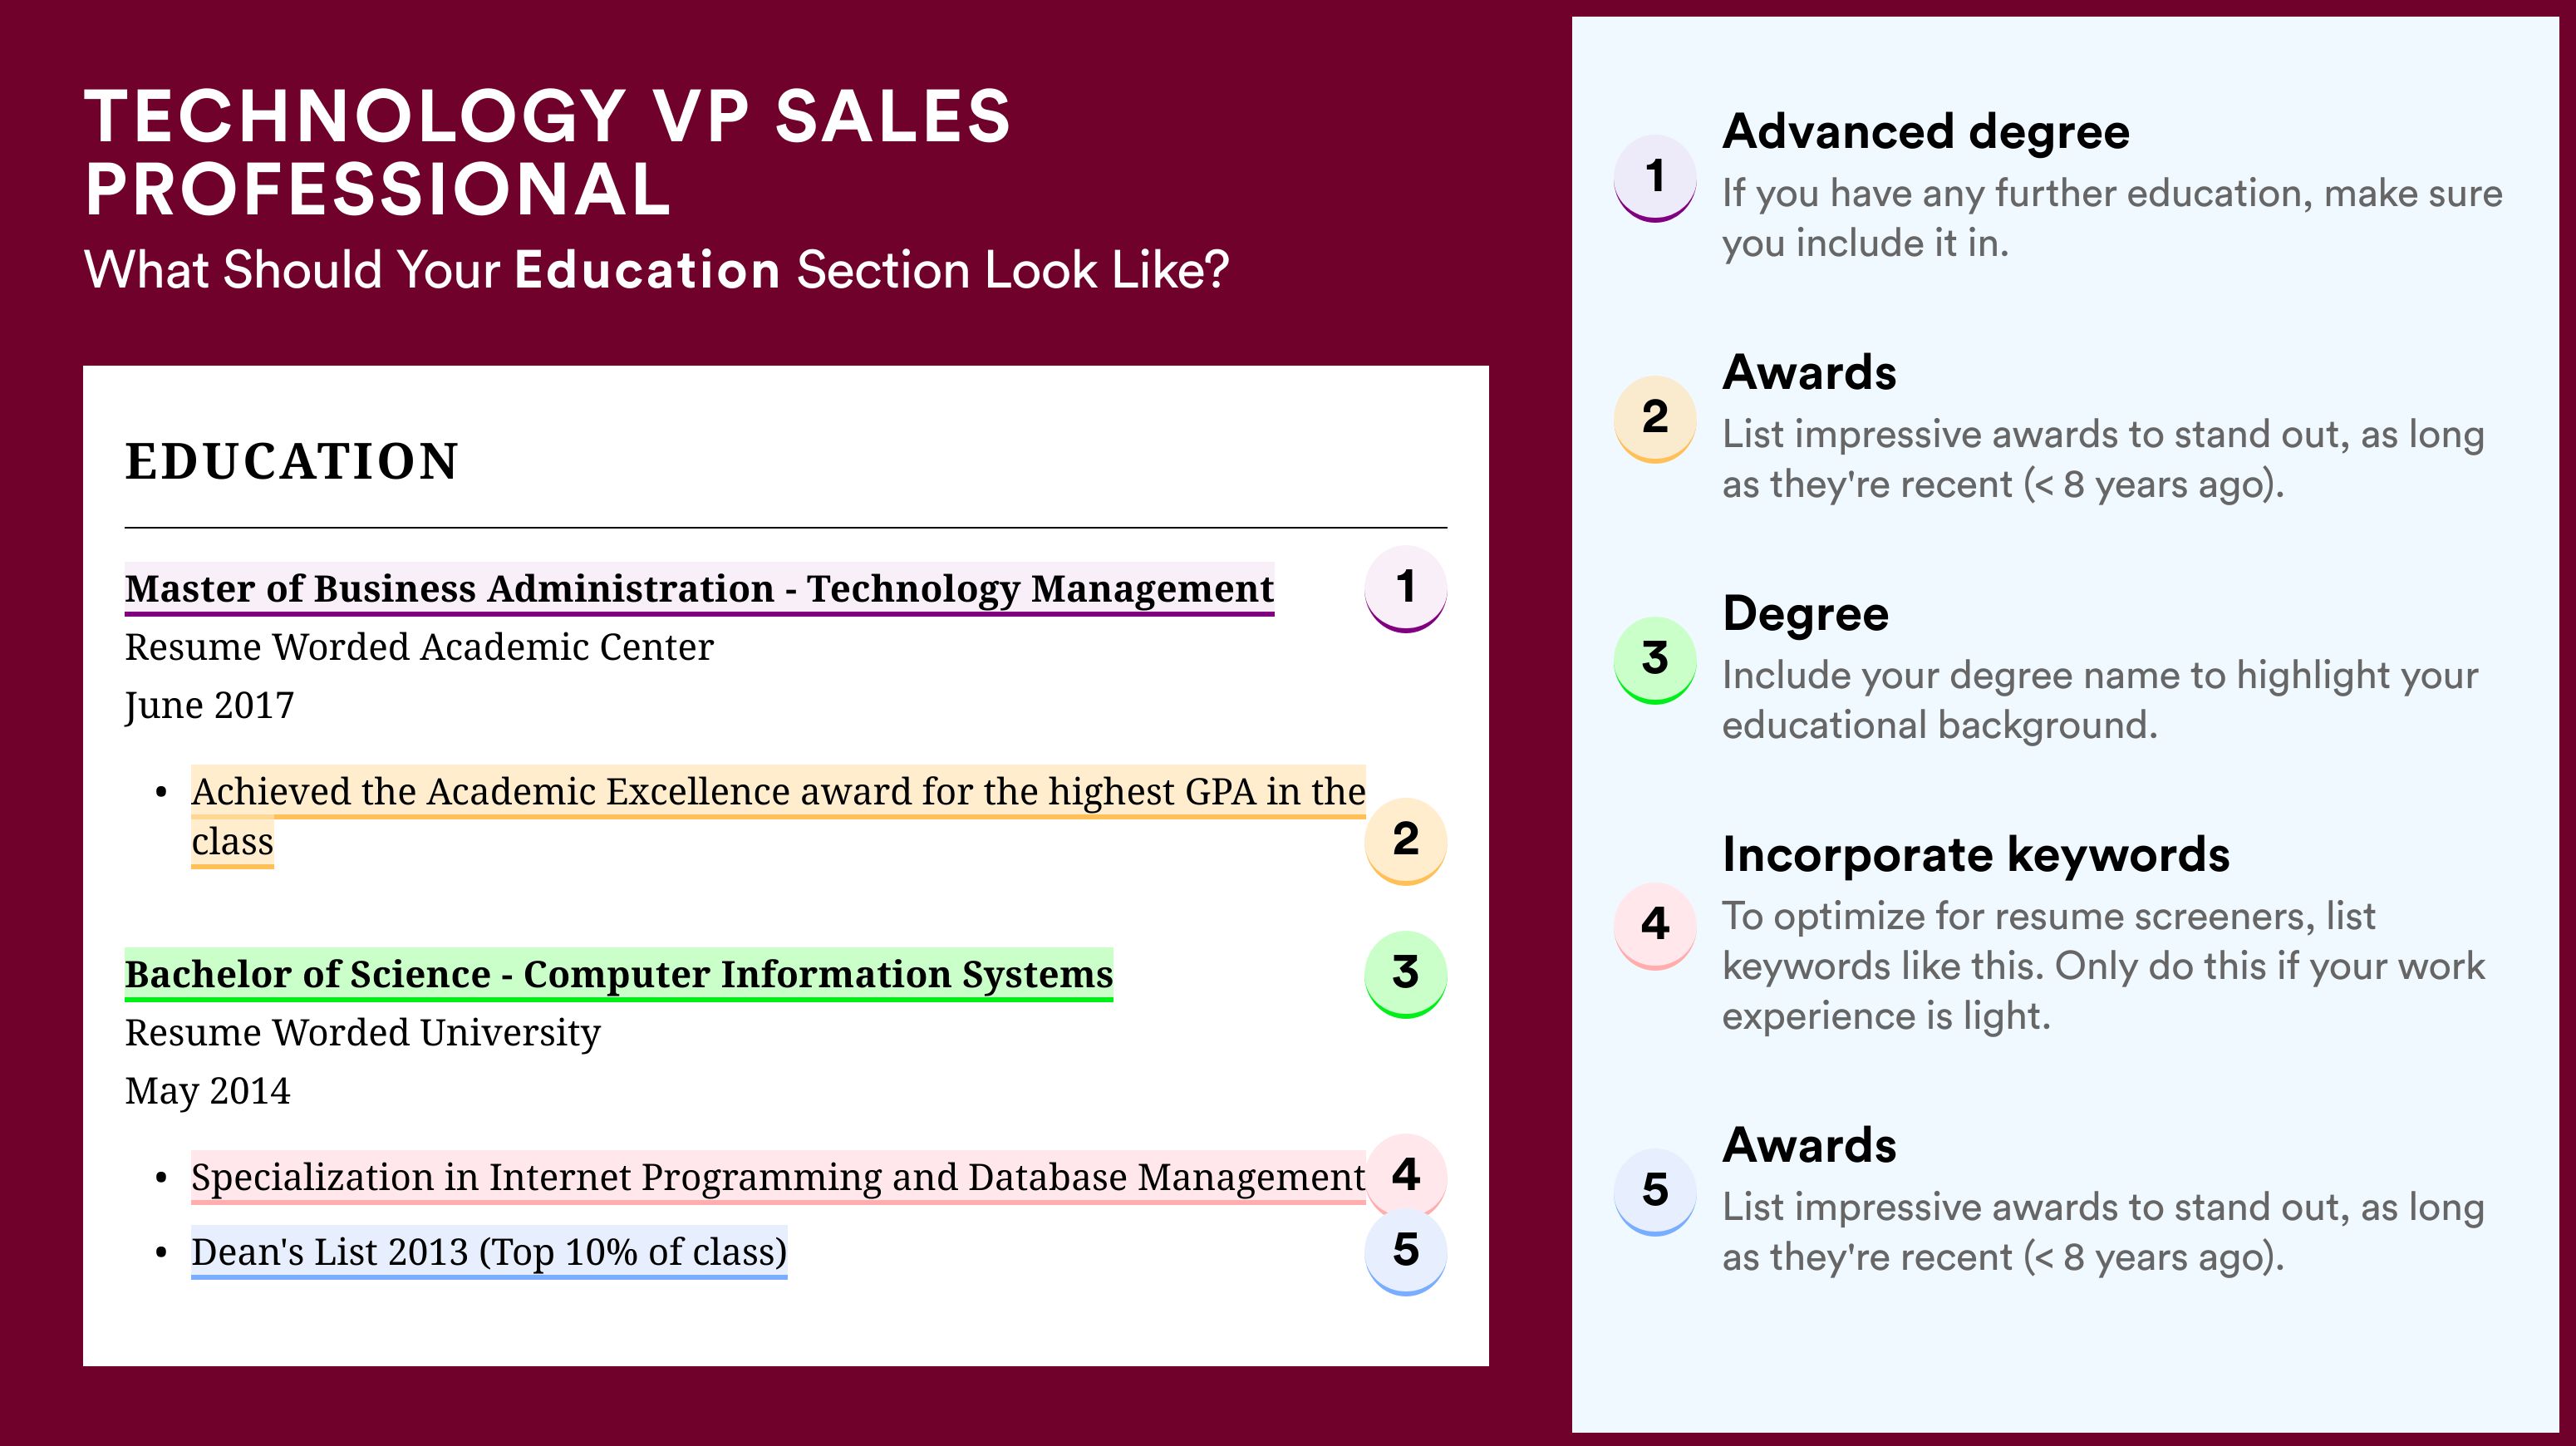Click the purple number 1 badge beside MBA
This screenshot has height=1446, width=2576.
click(1405, 588)
